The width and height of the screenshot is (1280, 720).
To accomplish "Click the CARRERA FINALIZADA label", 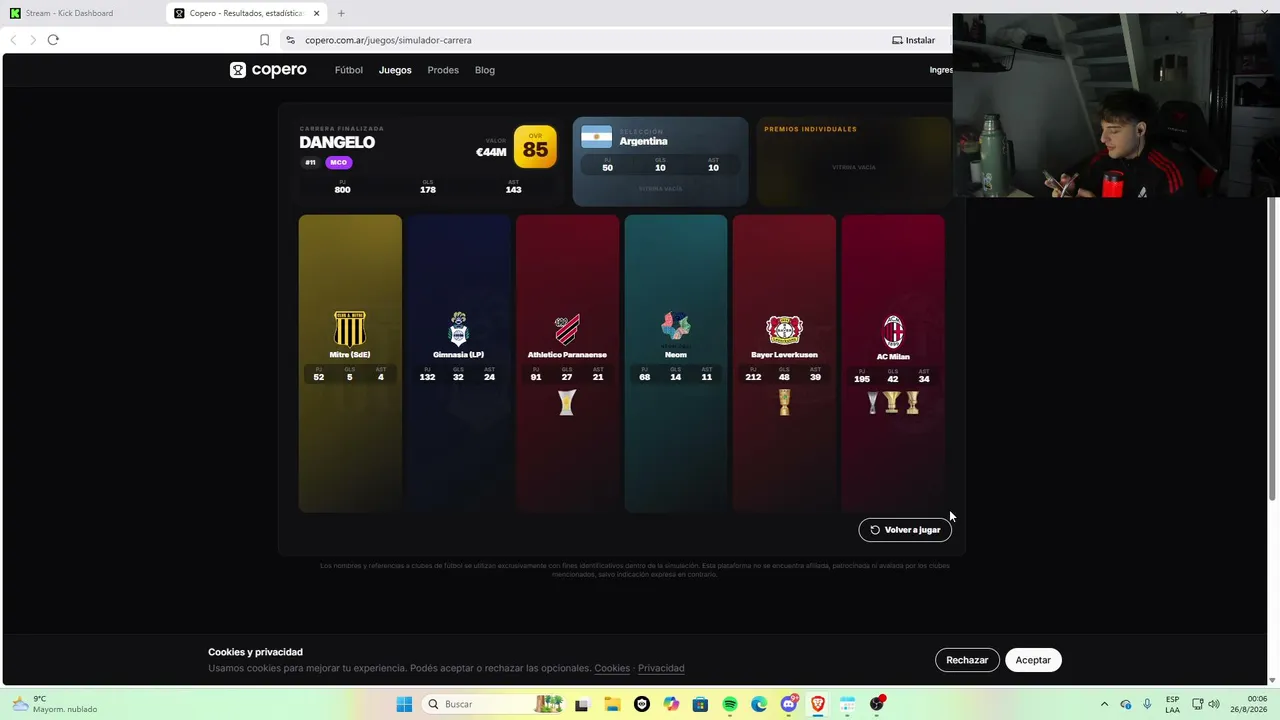I will pos(341,129).
